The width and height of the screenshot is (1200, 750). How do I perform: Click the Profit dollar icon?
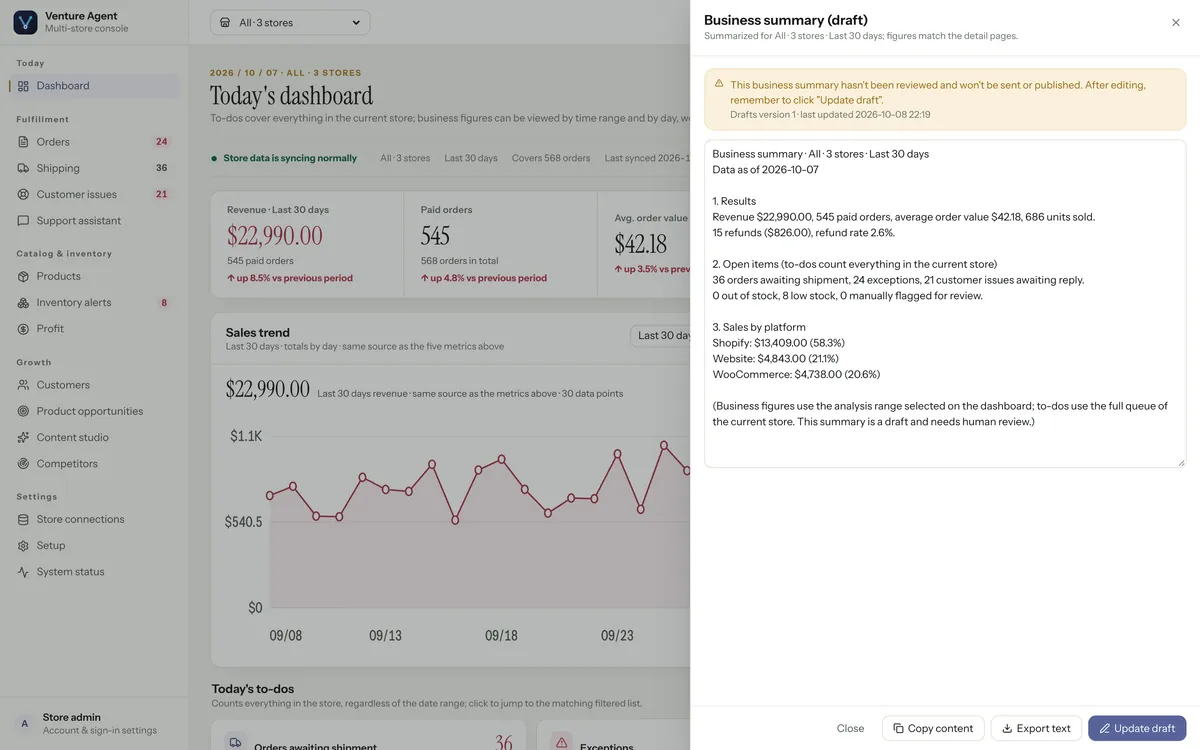tap(23, 328)
